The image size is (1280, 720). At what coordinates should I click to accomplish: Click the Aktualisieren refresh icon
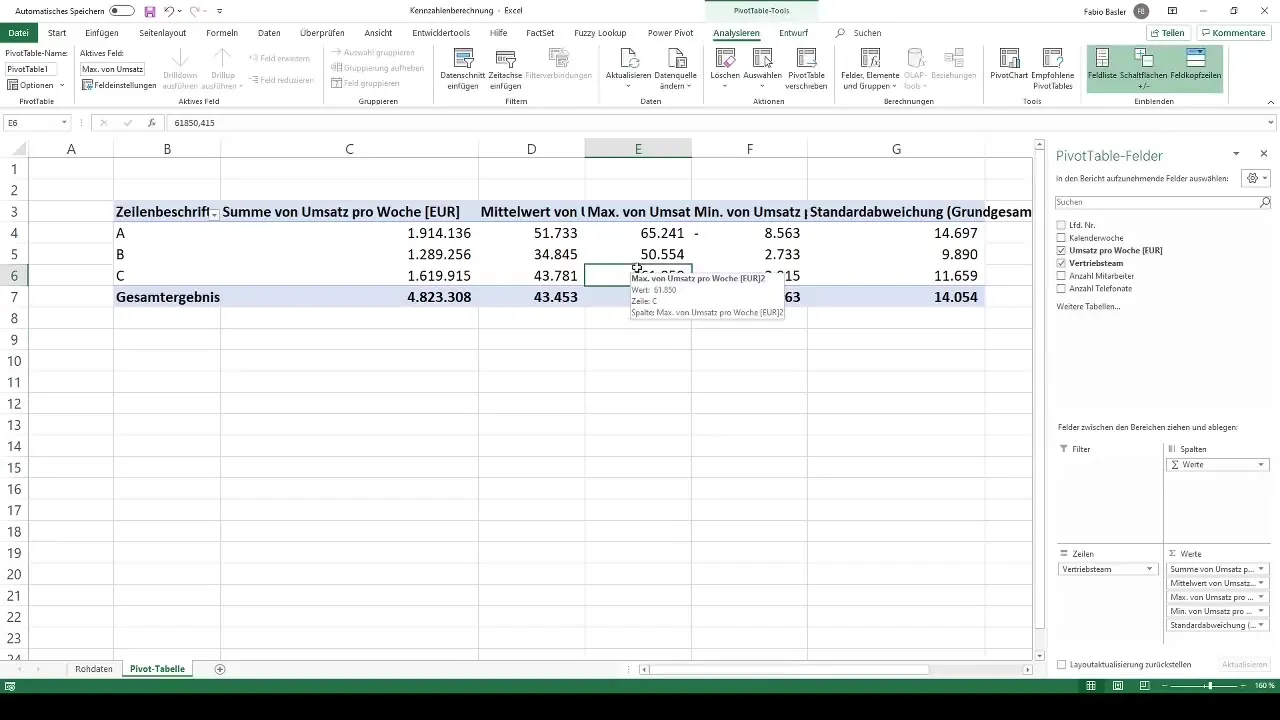click(629, 58)
